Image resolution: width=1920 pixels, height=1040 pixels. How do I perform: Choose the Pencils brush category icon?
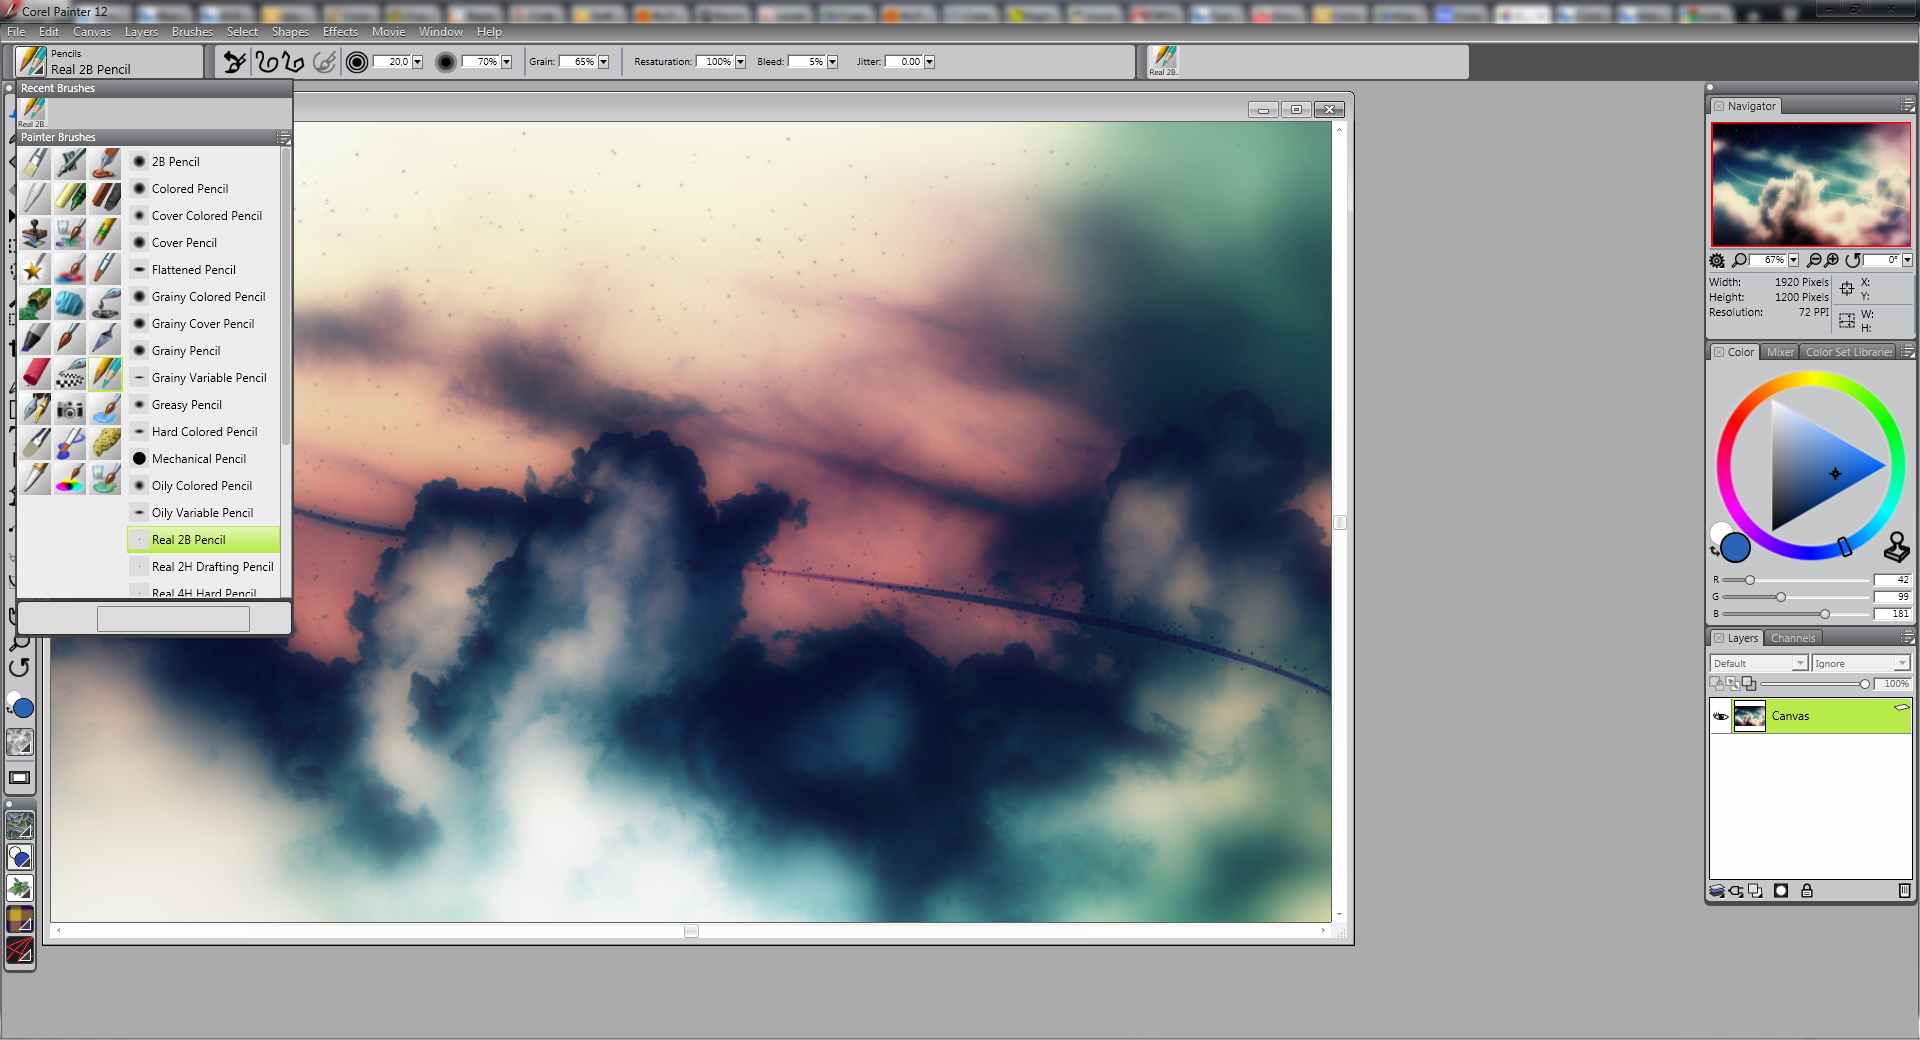(x=105, y=373)
